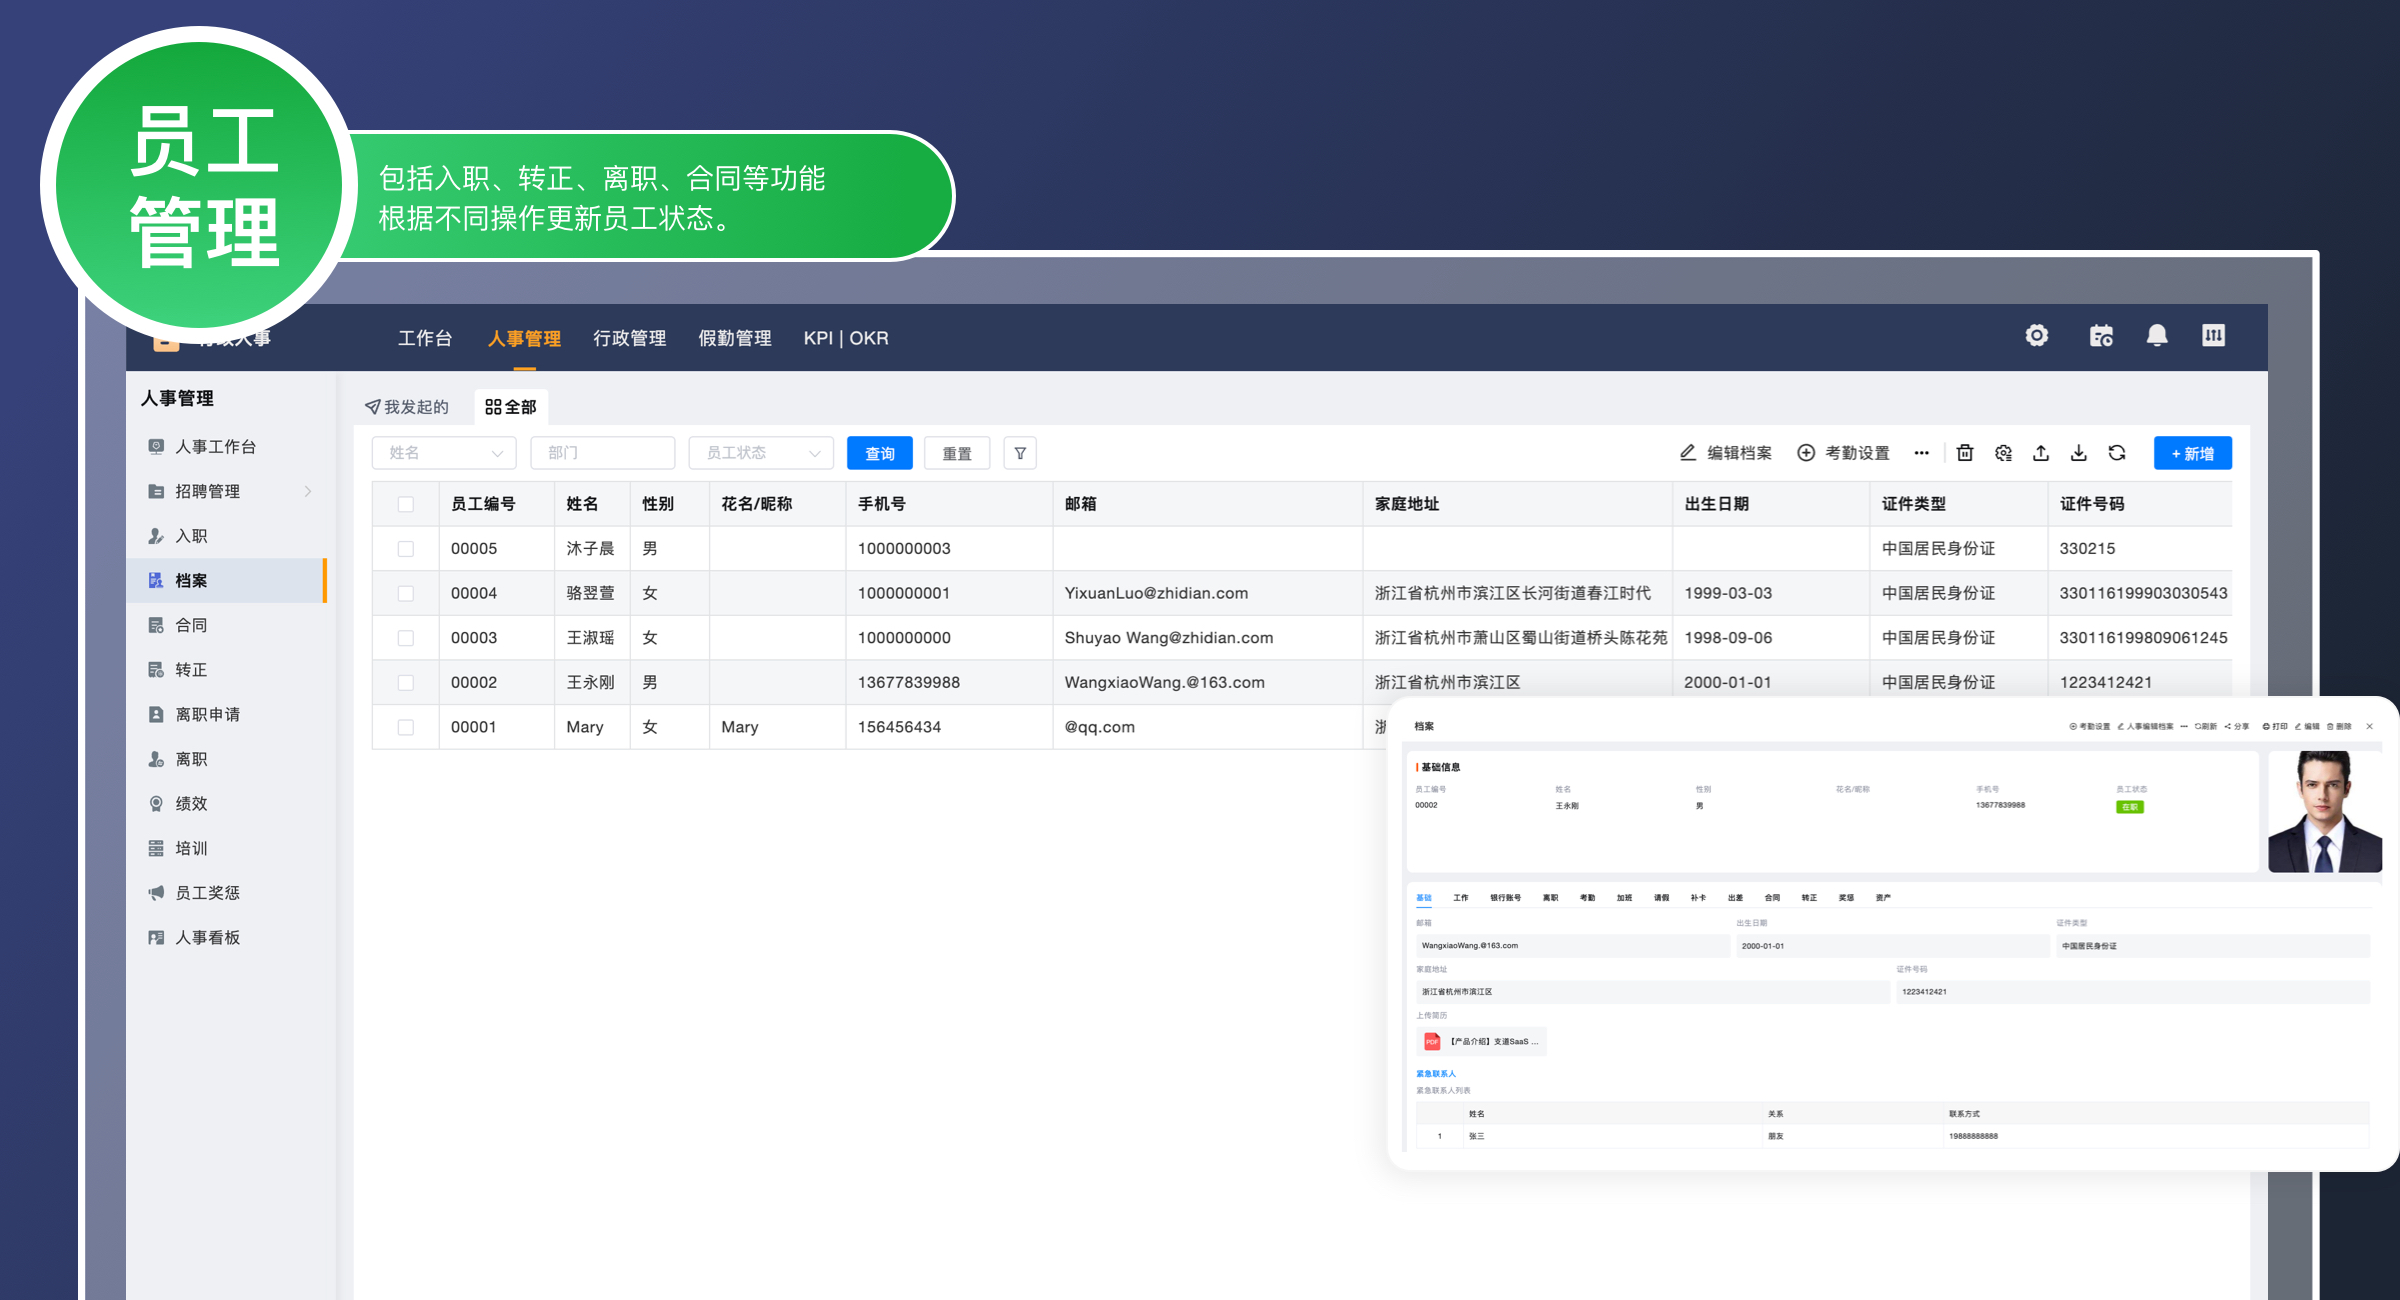Expand the 招聘管理 sidebar section
Image resolution: width=2400 pixels, height=1300 pixels.
pyautogui.click(x=207, y=491)
